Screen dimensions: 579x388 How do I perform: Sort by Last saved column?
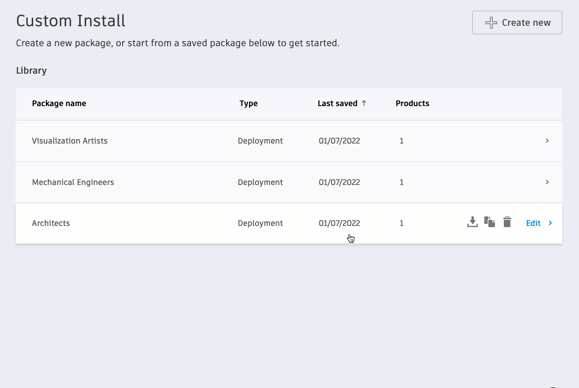[342, 103]
